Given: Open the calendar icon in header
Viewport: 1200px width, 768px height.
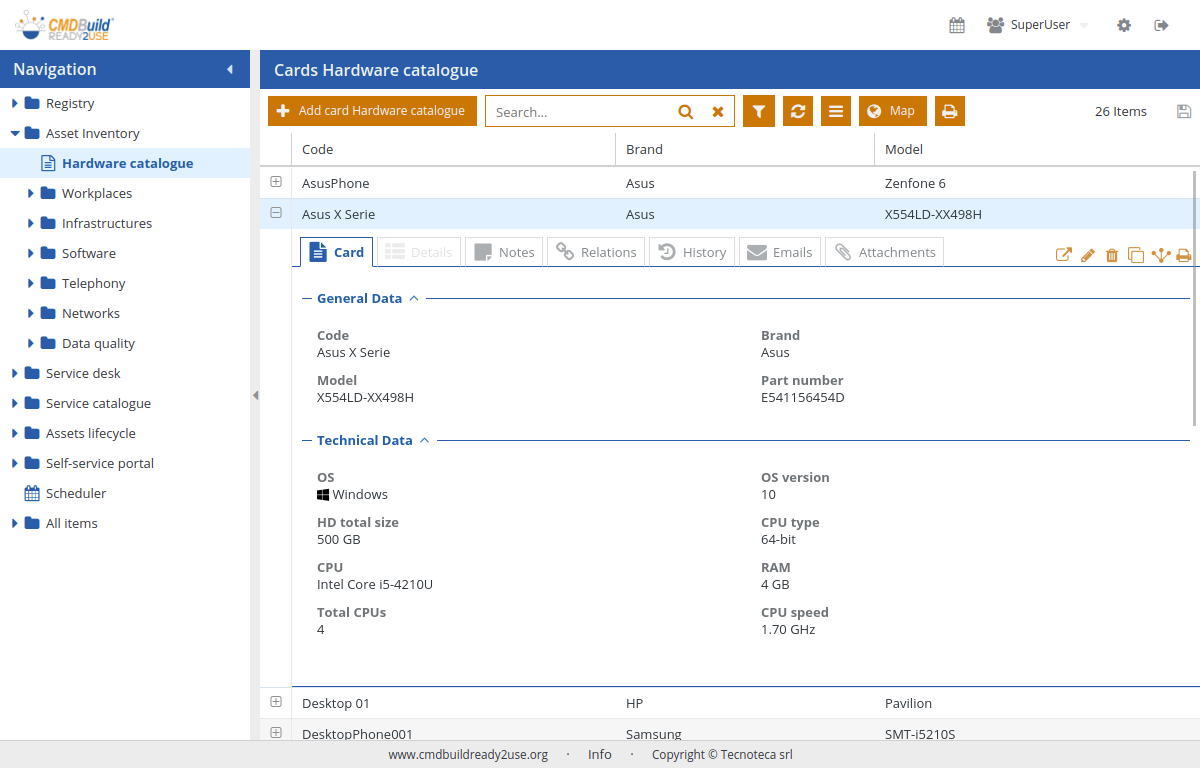Looking at the screenshot, I should point(957,25).
